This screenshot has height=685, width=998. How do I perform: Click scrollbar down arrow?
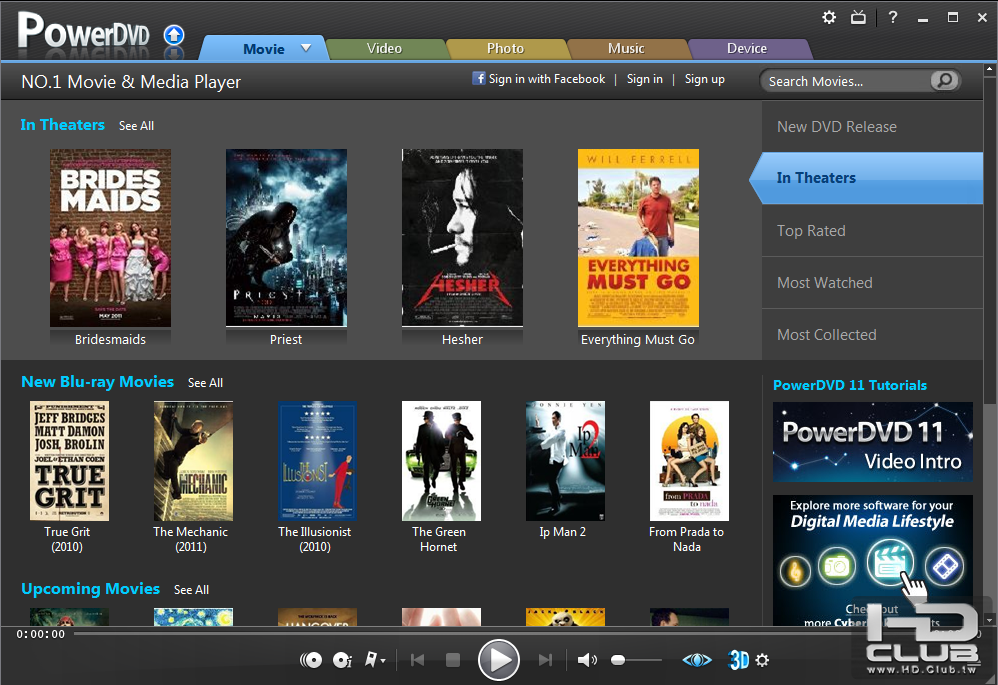[989, 619]
